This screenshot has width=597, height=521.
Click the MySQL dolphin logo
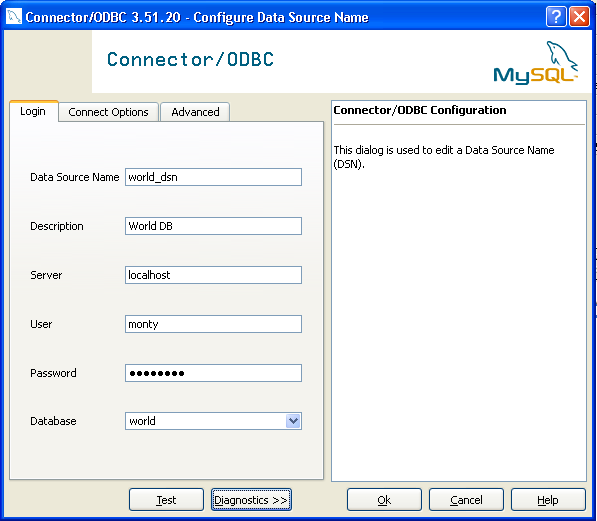(x=536, y=62)
